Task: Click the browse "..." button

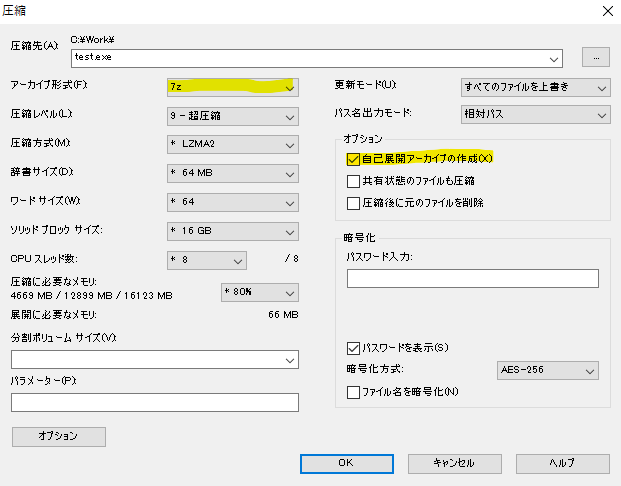Action: (x=596, y=57)
